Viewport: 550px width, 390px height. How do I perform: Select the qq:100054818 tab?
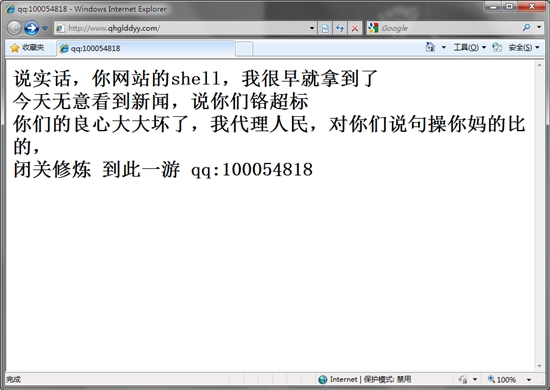click(146, 48)
